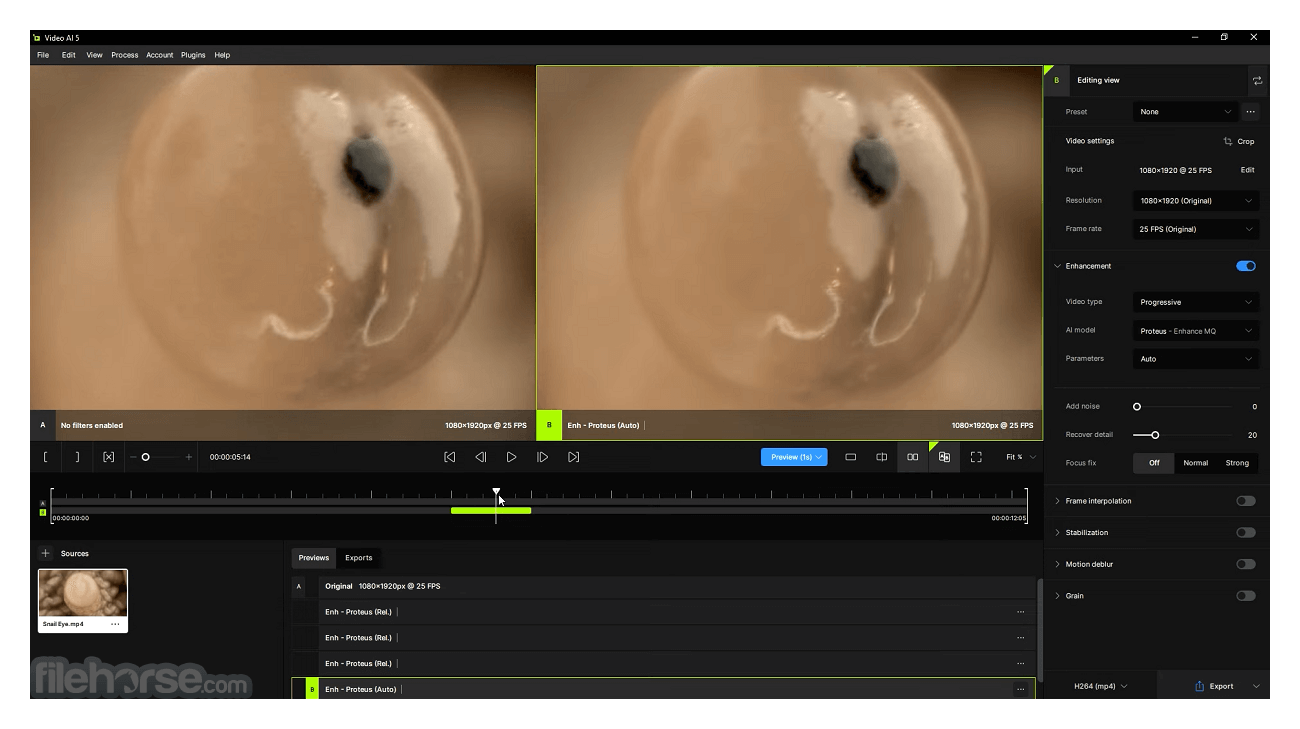Jump to the first frame

point(450,457)
